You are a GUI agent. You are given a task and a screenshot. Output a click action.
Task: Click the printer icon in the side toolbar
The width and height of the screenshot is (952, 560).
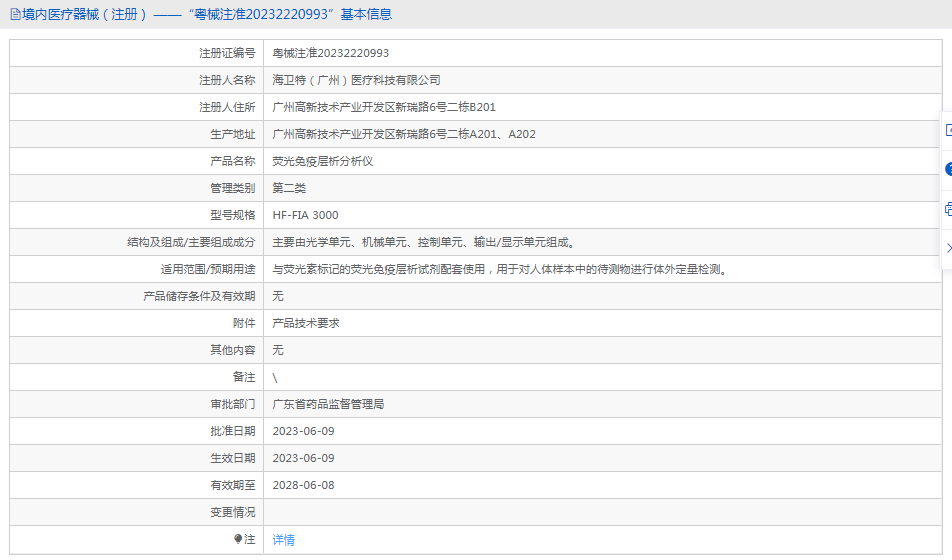[948, 210]
